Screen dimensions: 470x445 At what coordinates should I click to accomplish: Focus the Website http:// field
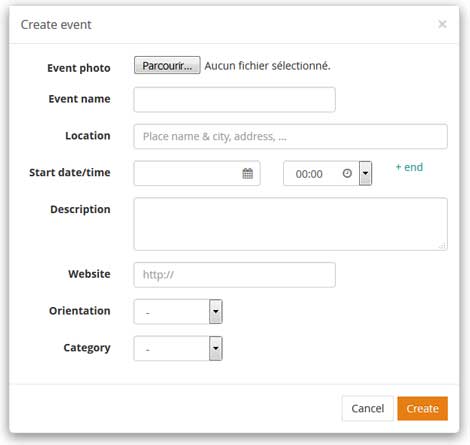point(234,275)
